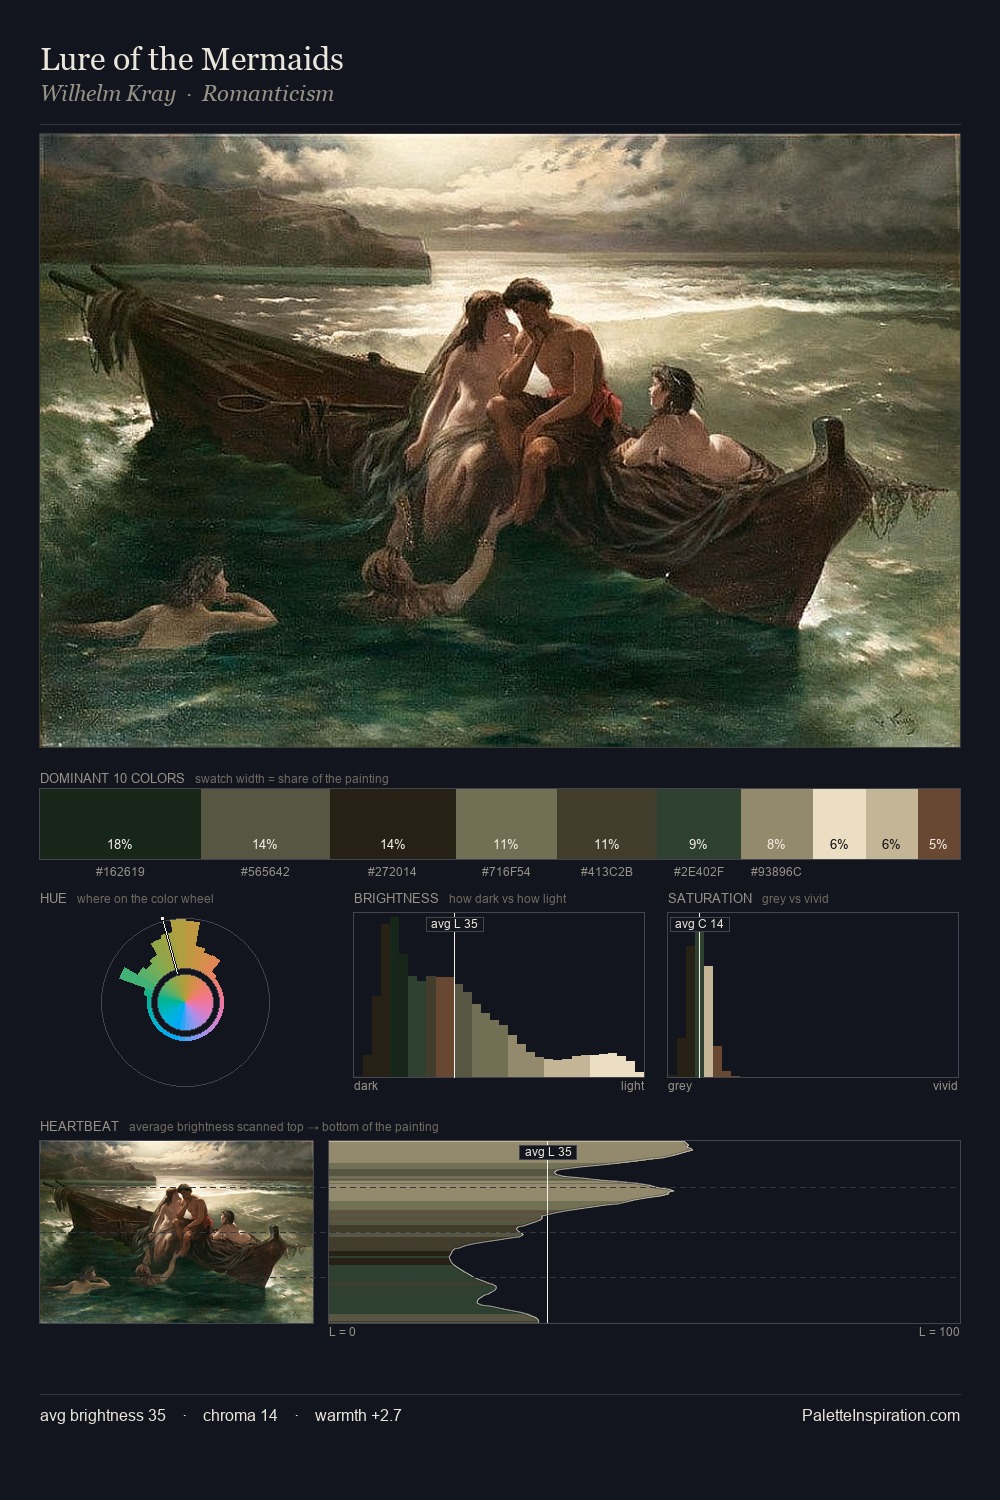Click the 'vivid' axis label under saturation
Viewport: 1000px width, 1500px height.
(945, 1086)
